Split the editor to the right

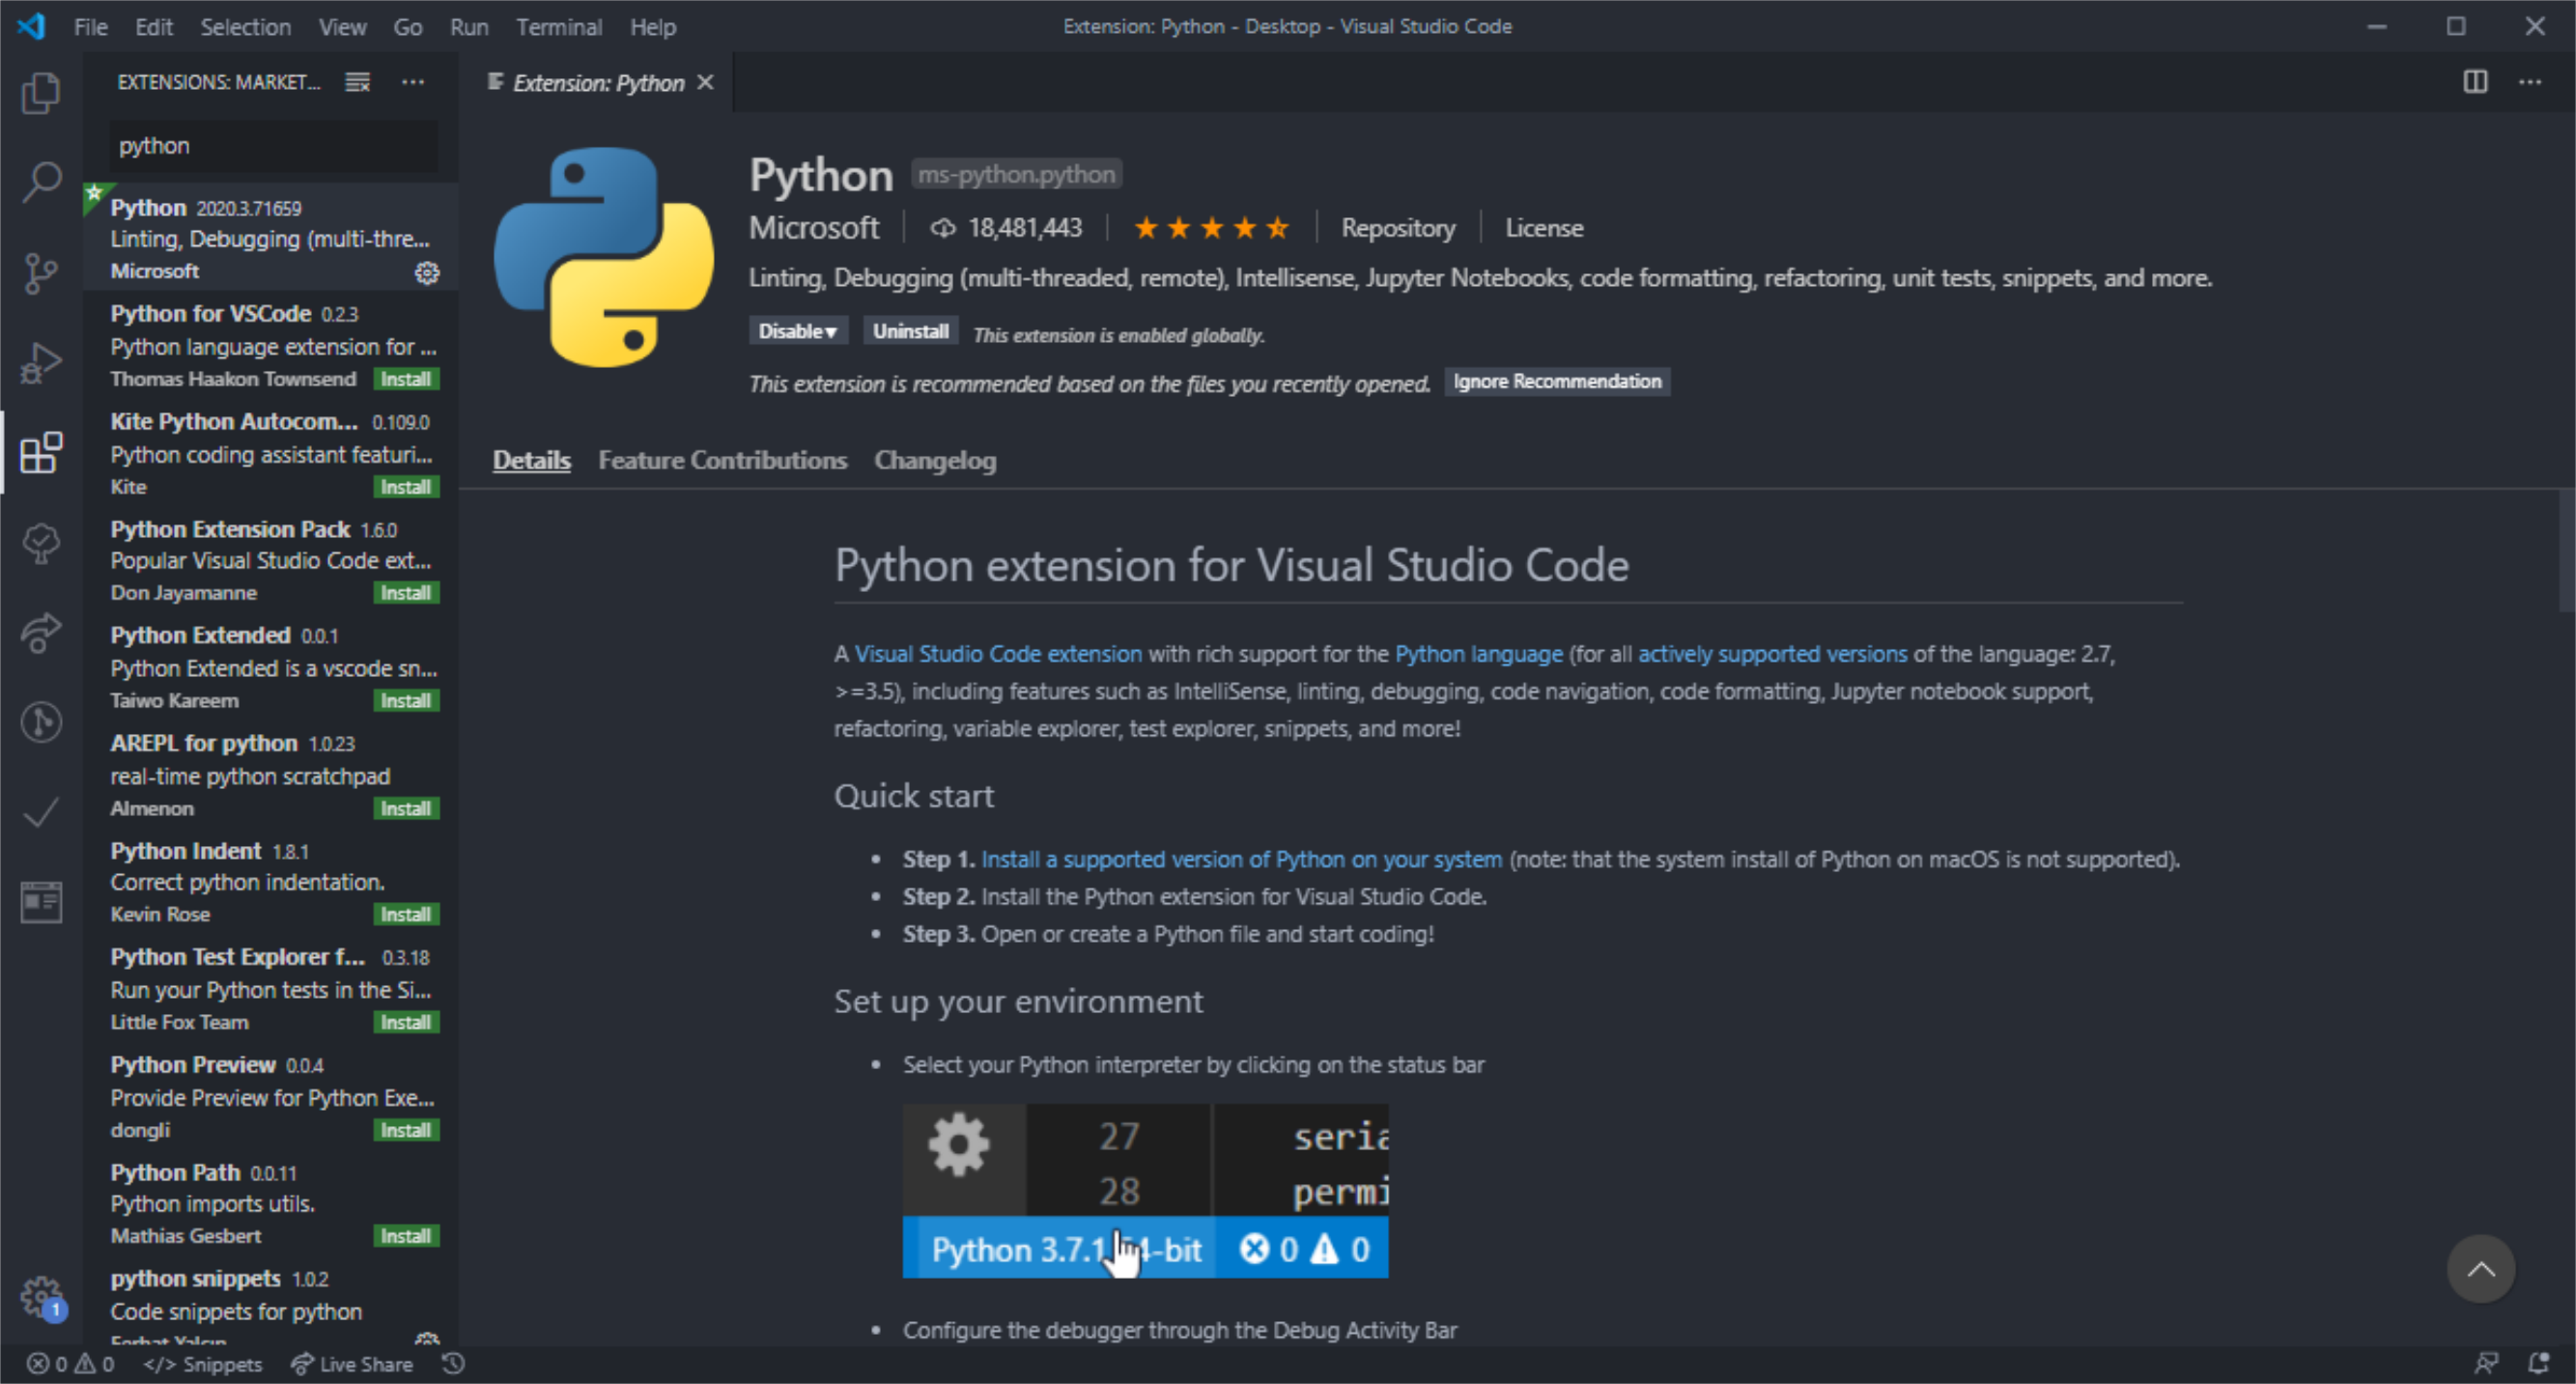click(2475, 82)
